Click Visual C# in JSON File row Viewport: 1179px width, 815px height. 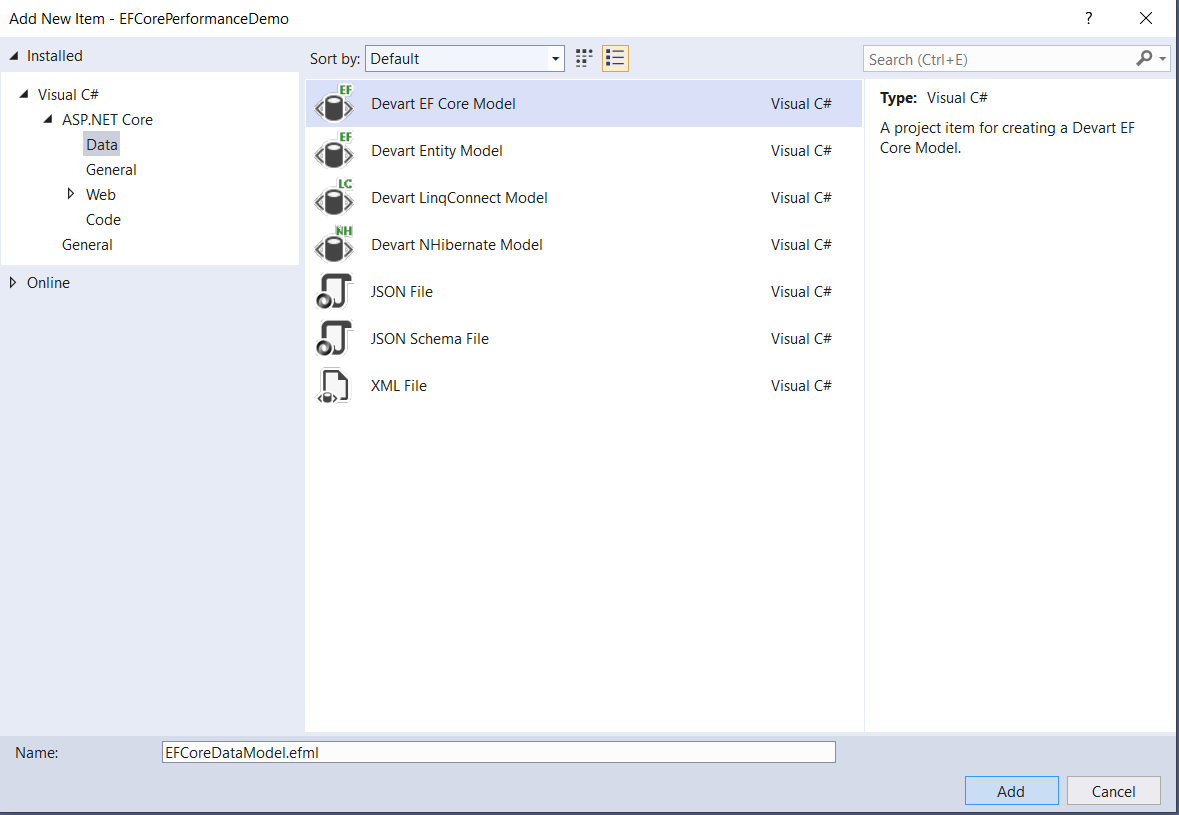tap(801, 292)
